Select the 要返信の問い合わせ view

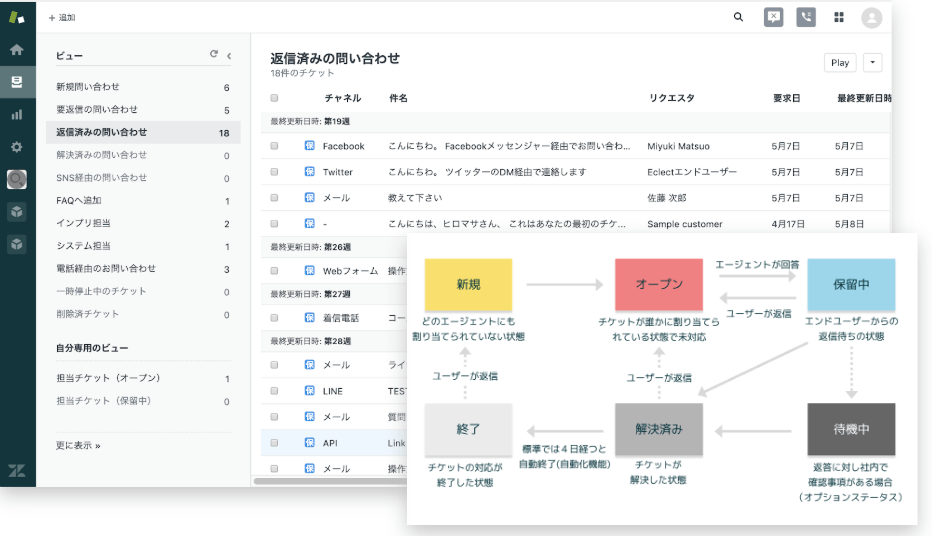[97, 110]
